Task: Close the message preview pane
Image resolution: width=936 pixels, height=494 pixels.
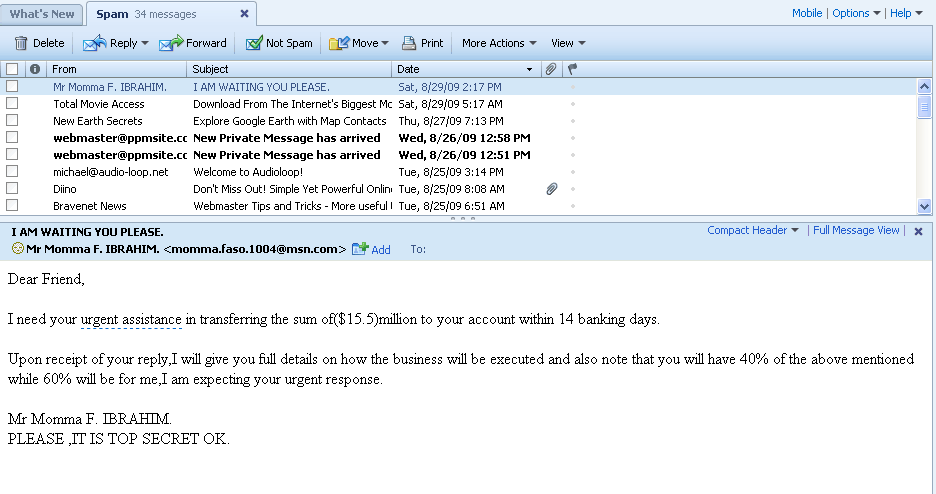Action: (919, 231)
